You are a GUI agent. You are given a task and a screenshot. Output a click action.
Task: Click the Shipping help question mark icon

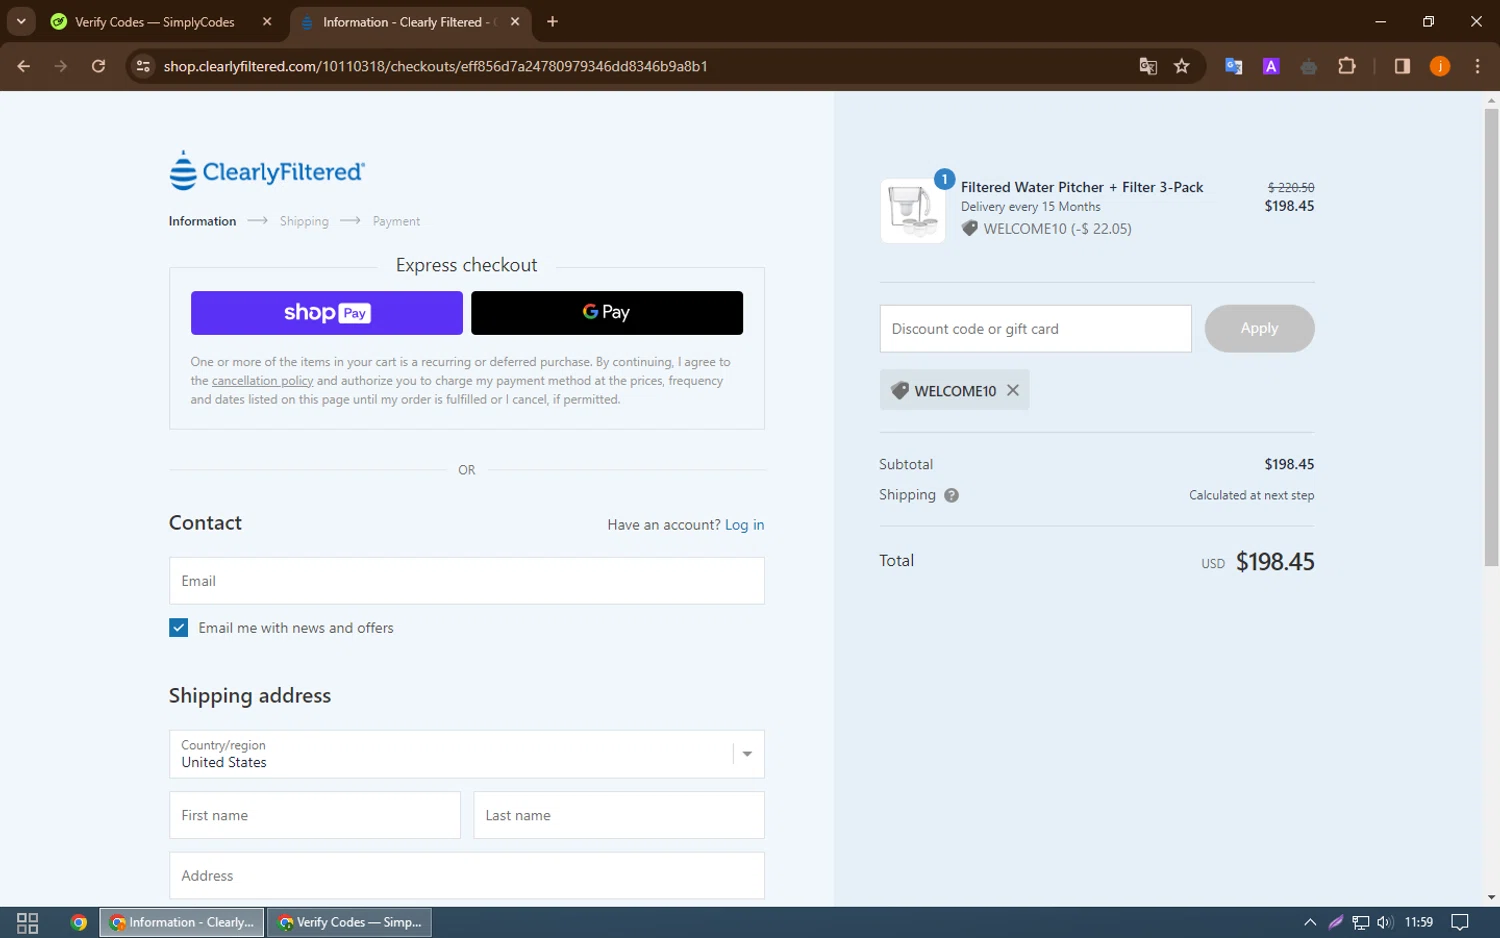click(951, 495)
